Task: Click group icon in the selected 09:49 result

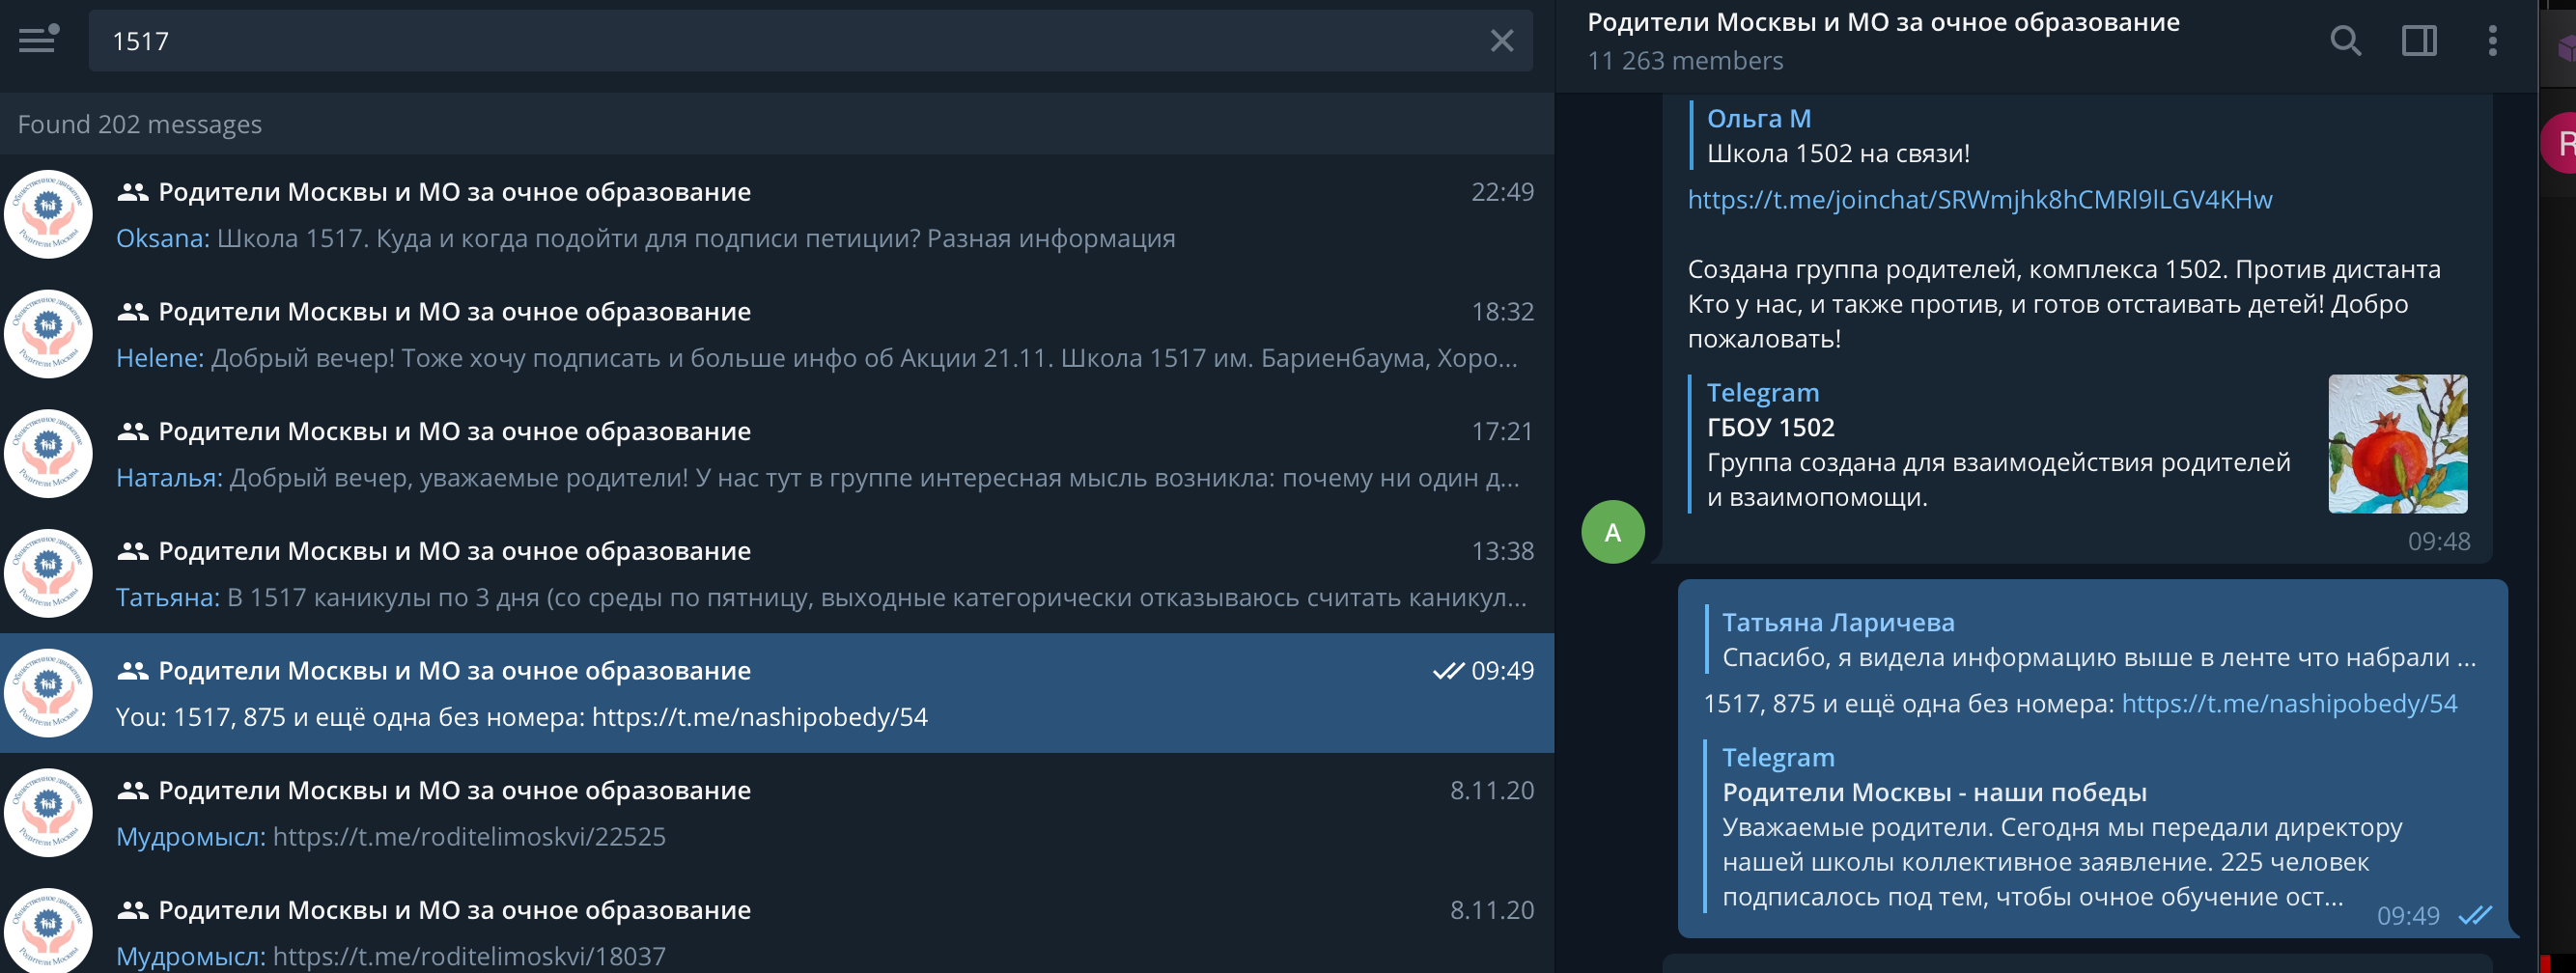Action: pyautogui.click(x=133, y=671)
